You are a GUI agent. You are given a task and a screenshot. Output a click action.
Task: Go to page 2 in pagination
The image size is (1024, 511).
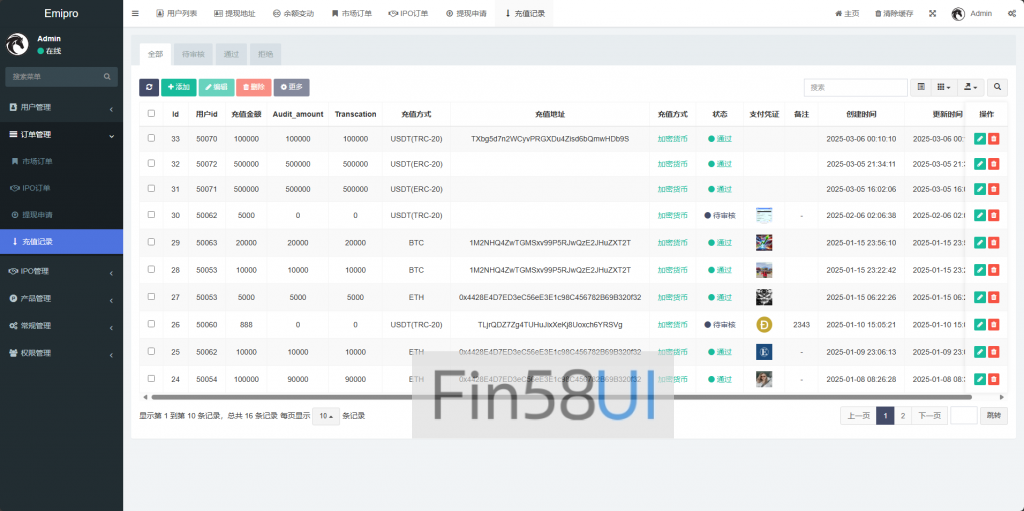902,416
